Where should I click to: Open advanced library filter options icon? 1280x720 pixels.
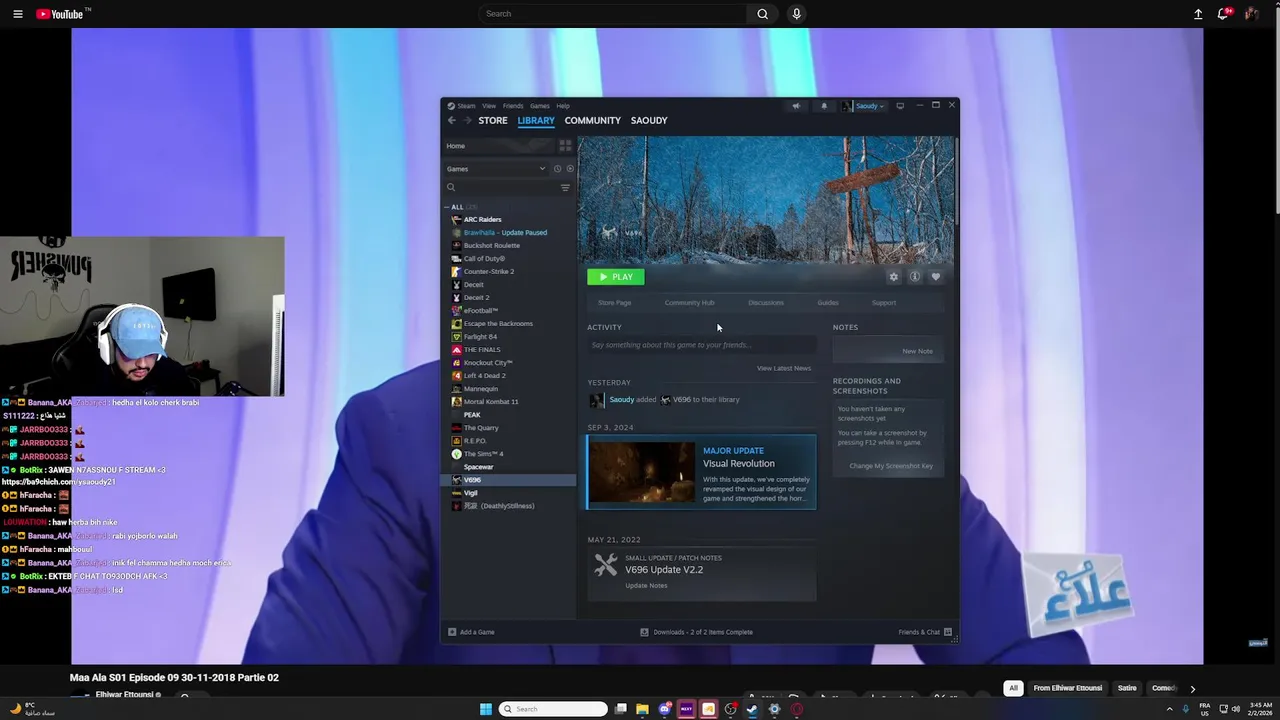565,187
